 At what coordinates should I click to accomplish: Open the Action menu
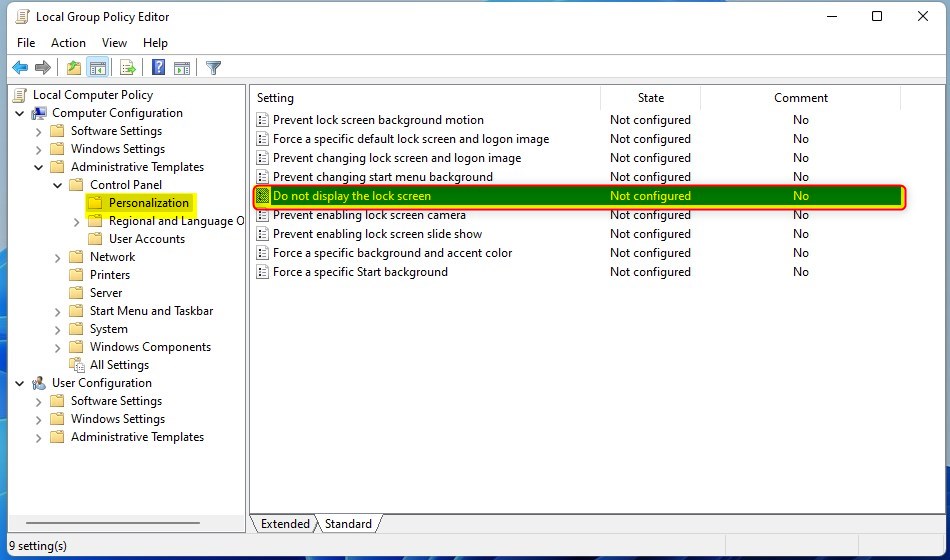[68, 42]
